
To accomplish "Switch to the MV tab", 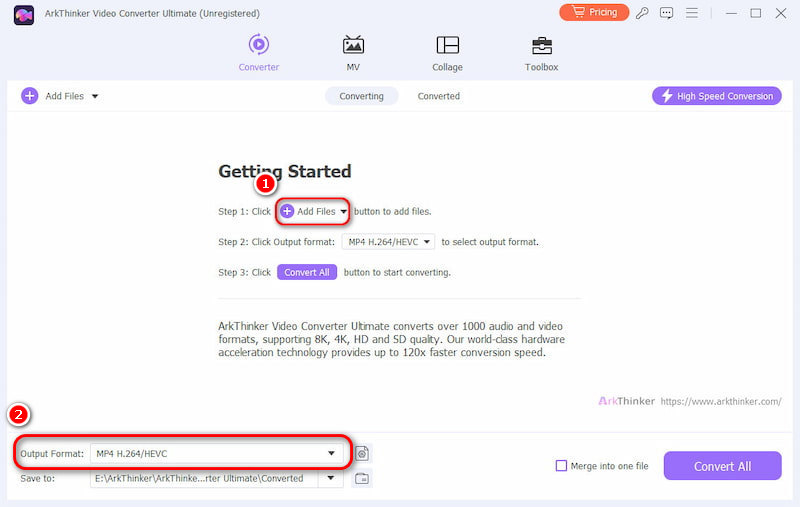I will [353, 53].
